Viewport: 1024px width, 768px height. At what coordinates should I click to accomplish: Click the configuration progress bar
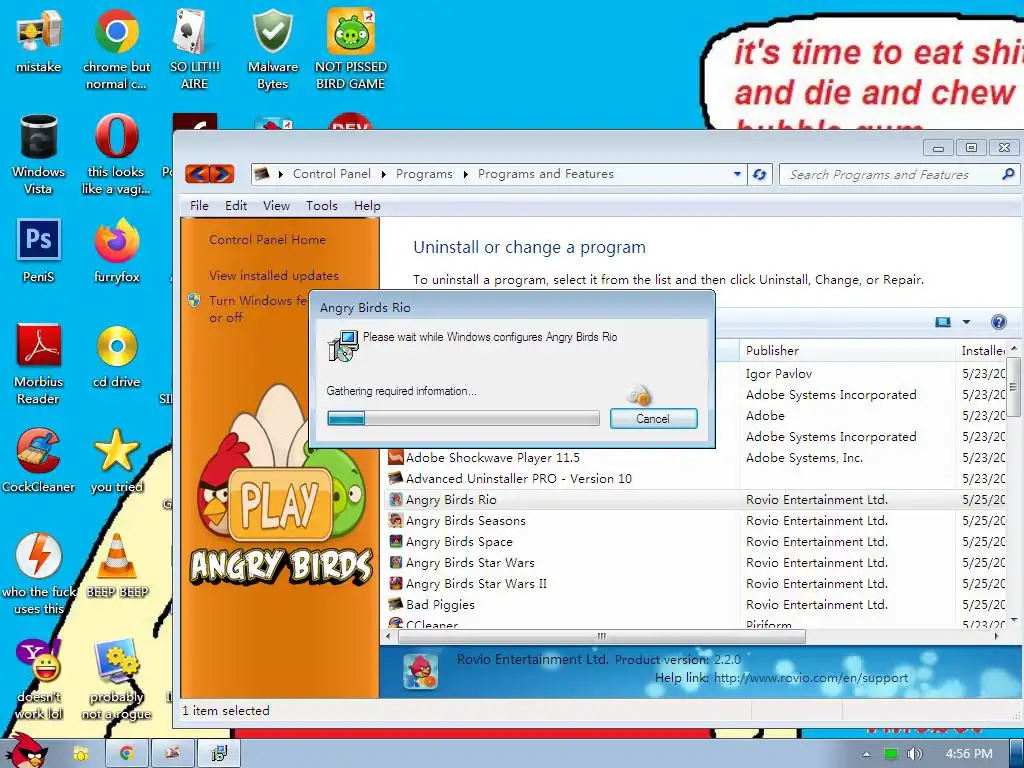pos(463,419)
